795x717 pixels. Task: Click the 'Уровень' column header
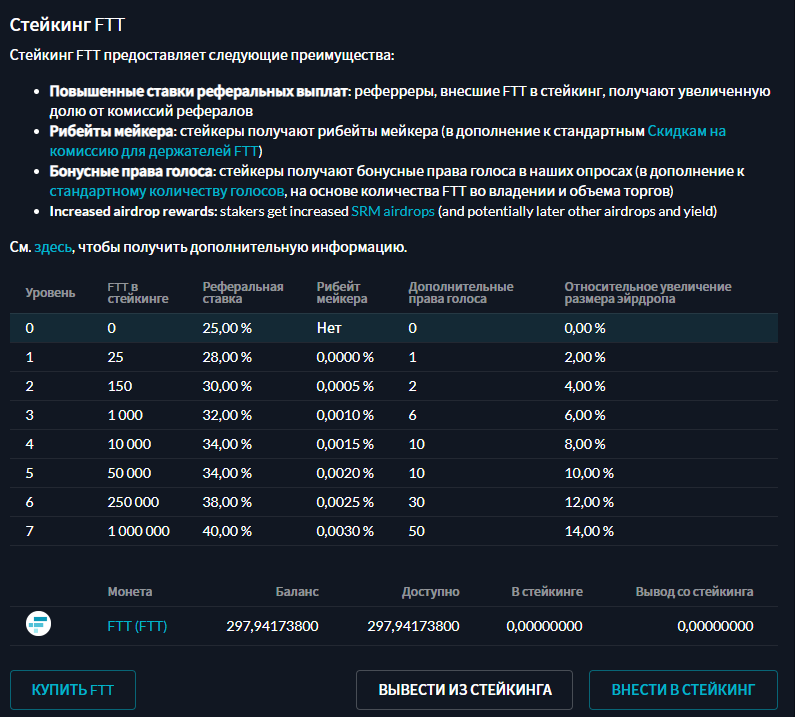[50, 293]
